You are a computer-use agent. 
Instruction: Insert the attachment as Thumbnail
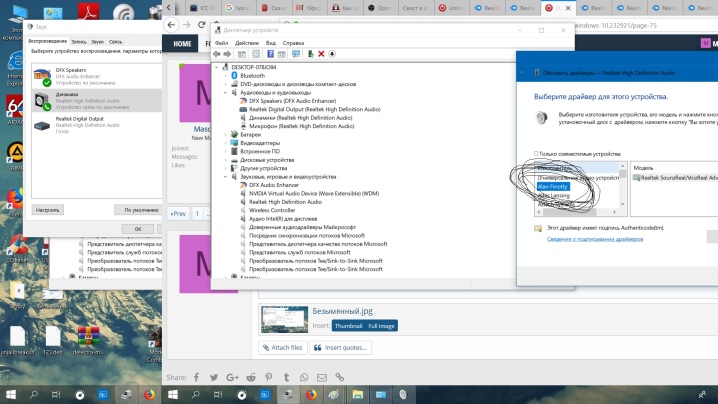348,326
